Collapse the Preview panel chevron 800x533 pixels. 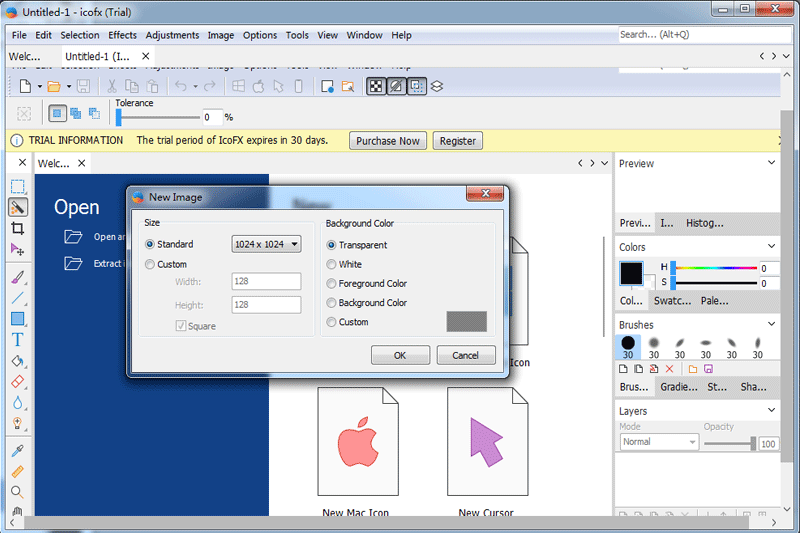(771, 163)
